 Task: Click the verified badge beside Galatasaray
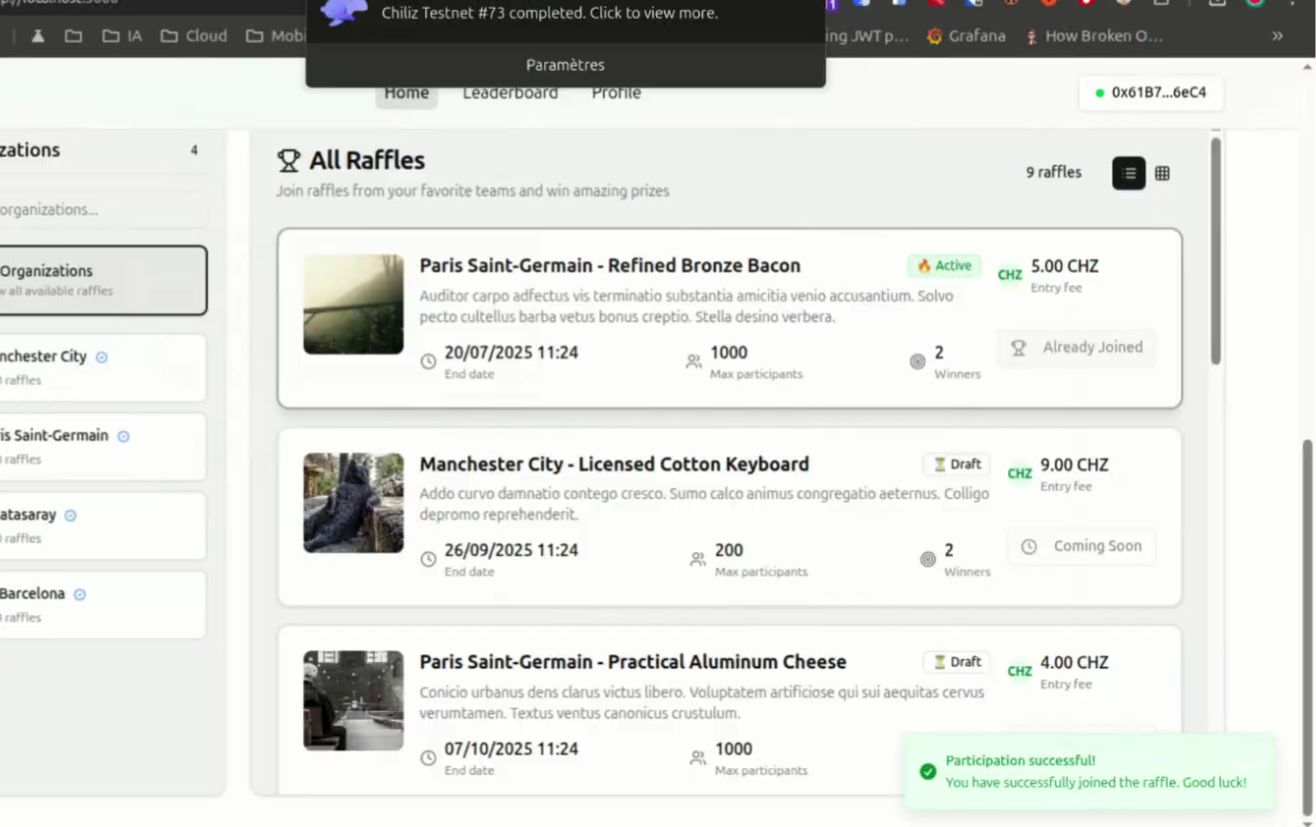click(70, 514)
